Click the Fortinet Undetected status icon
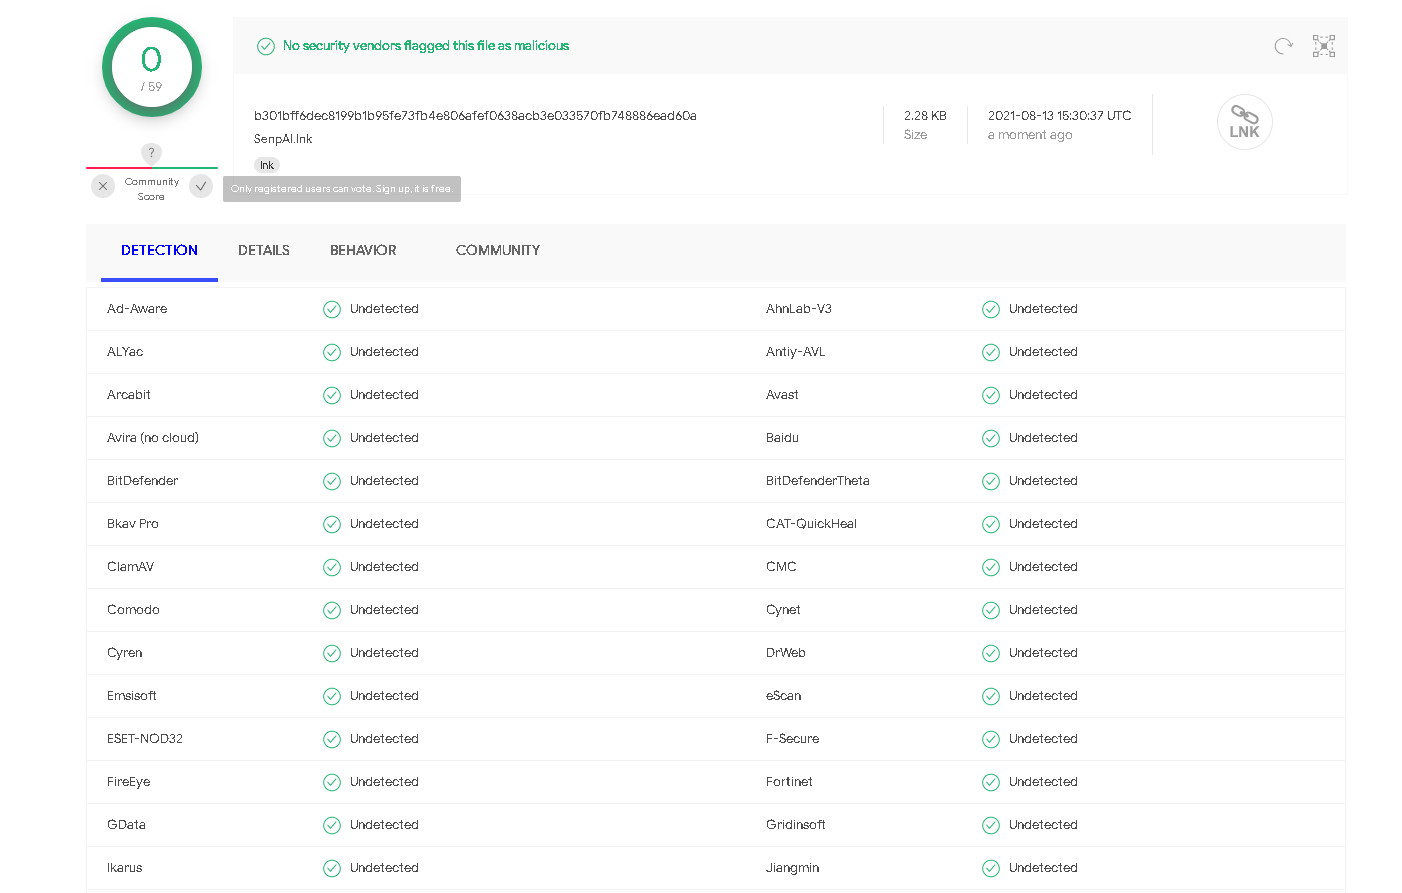The height and width of the screenshot is (893, 1402). [991, 783]
